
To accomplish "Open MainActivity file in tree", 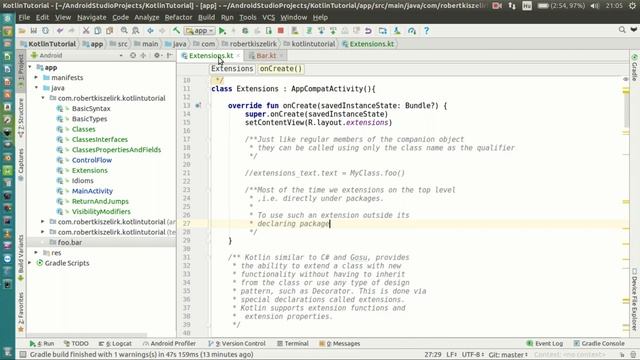I will coord(92,191).
